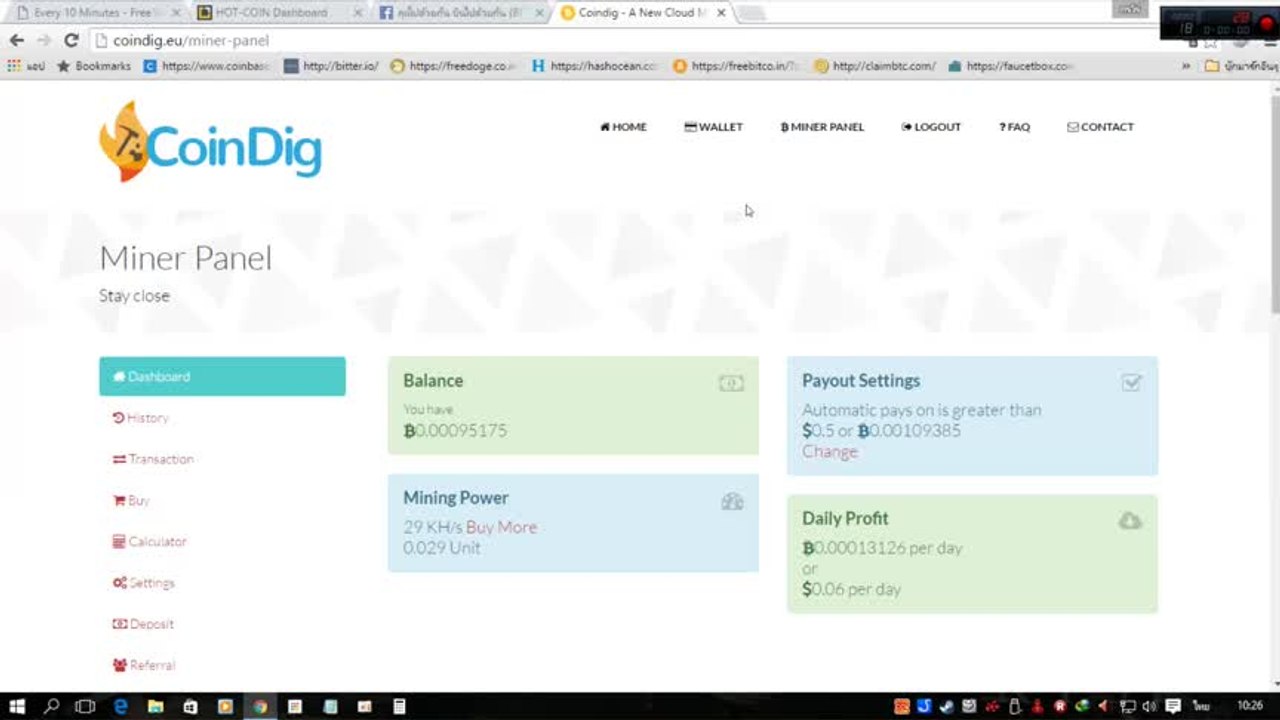Launch Edge from the taskbar
1280x720 pixels.
click(x=121, y=706)
